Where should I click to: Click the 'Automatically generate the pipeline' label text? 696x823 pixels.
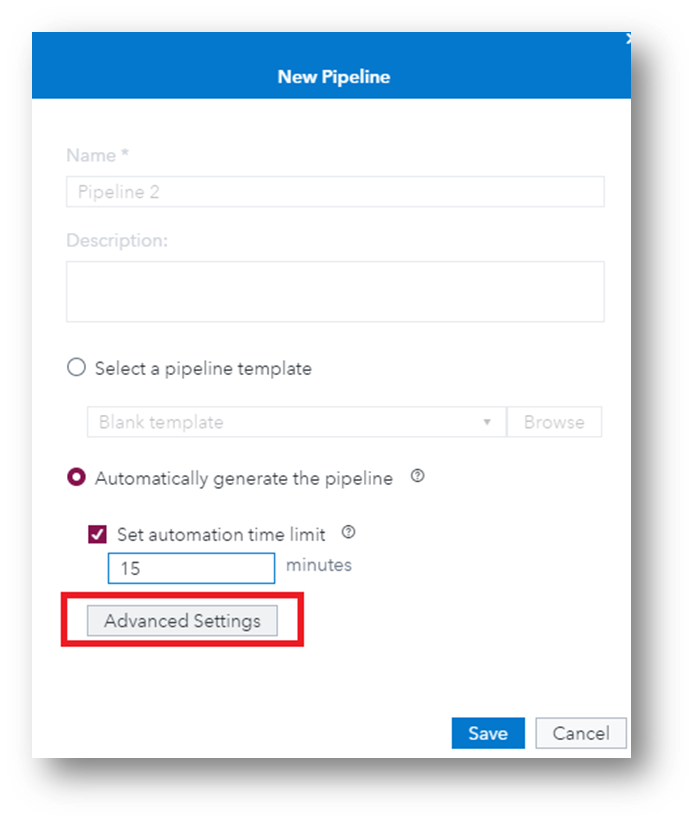pos(243,479)
